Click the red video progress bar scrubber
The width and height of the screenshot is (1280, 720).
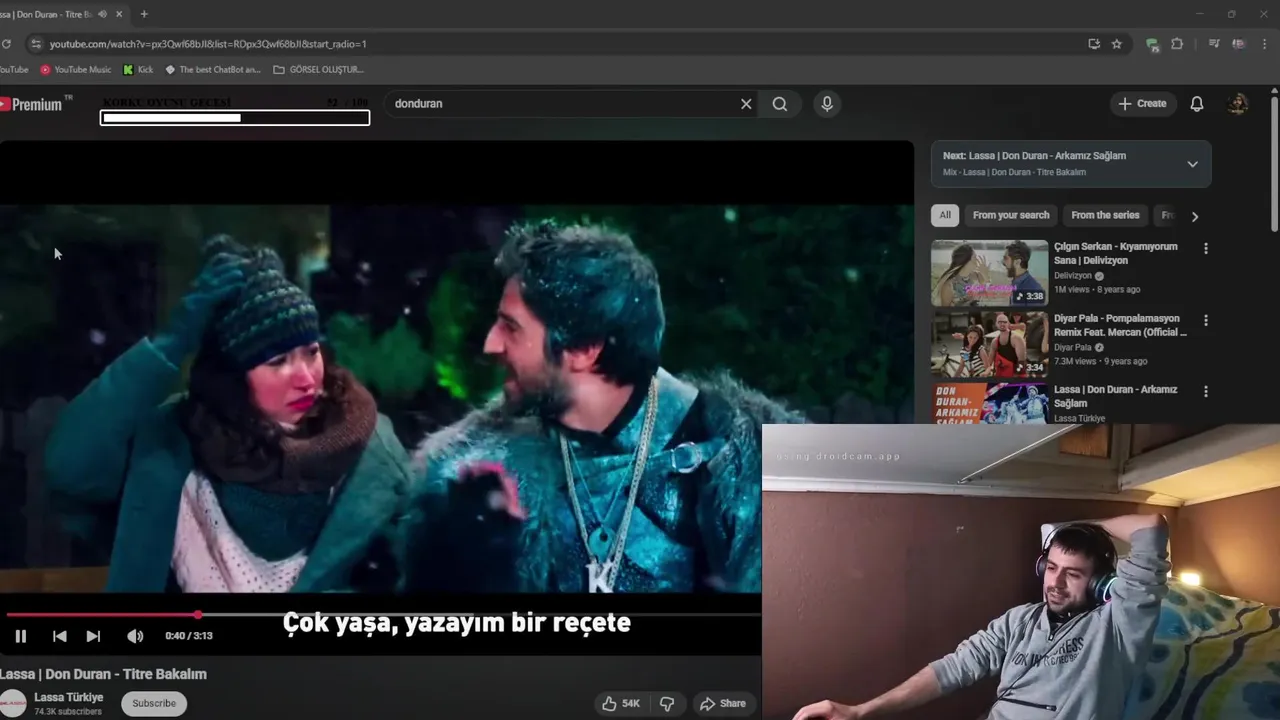pyautogui.click(x=198, y=615)
